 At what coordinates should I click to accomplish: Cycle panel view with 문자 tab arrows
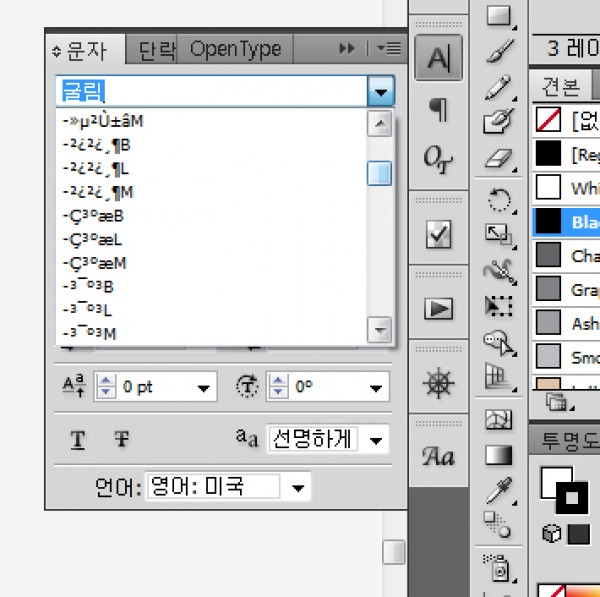(56, 51)
